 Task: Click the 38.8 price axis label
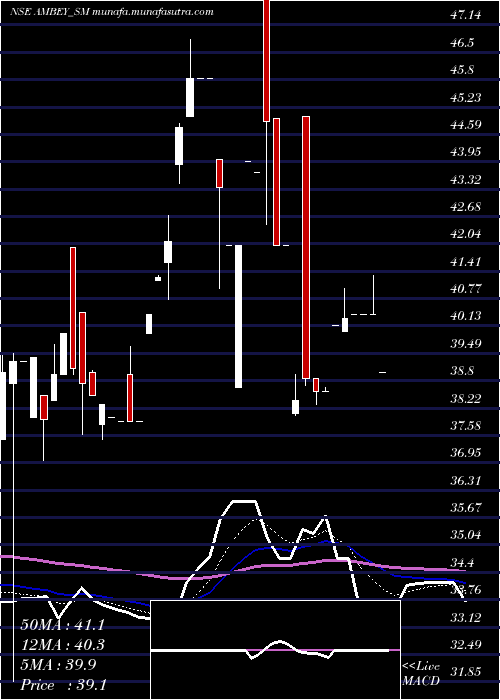pos(461,371)
